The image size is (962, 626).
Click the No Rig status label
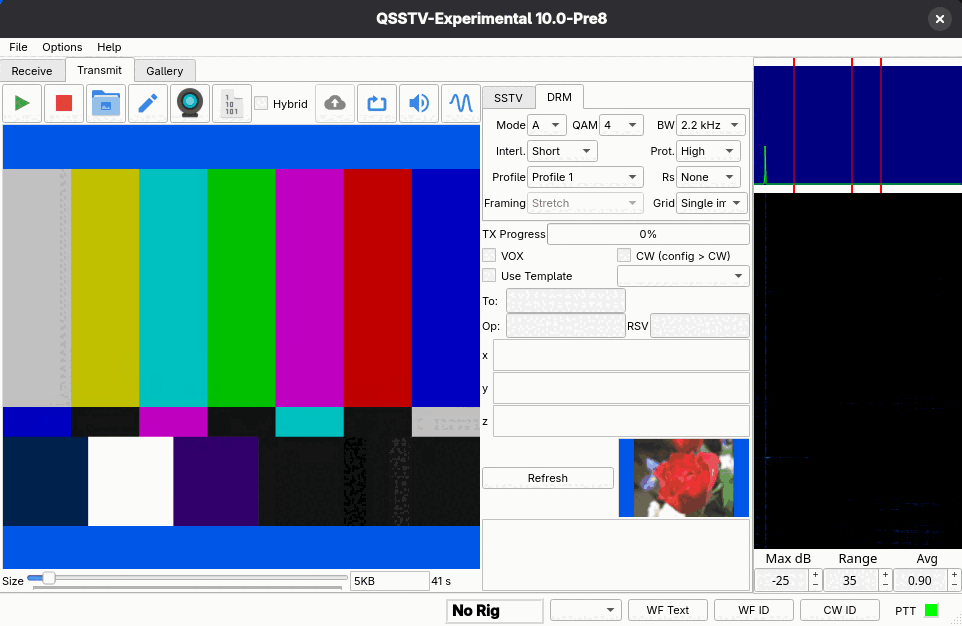tap(494, 611)
